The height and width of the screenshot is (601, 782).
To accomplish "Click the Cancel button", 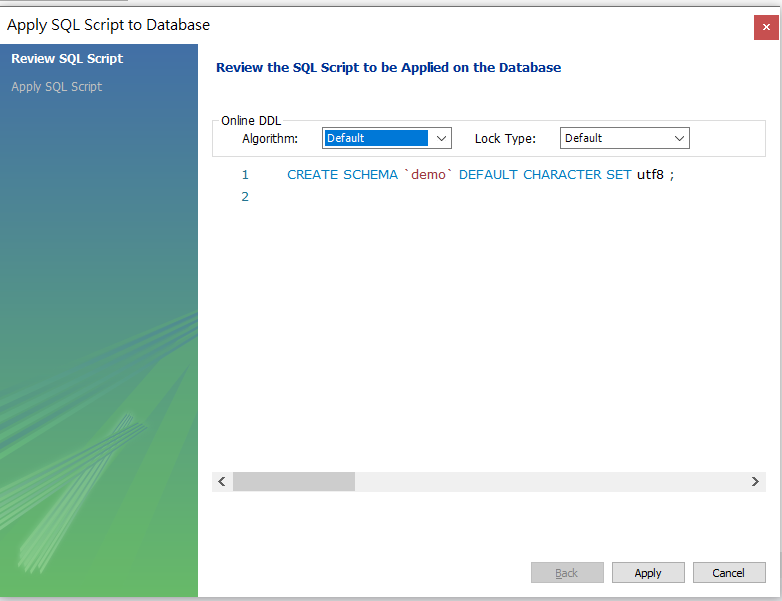I will (x=729, y=573).
